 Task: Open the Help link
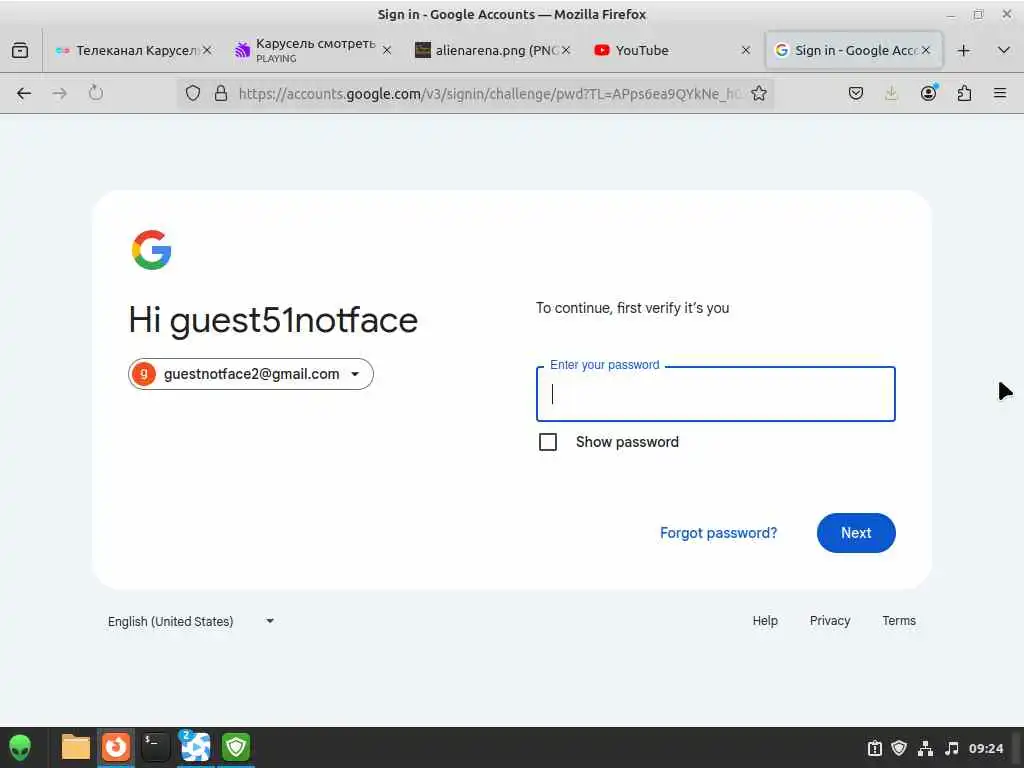coord(765,620)
